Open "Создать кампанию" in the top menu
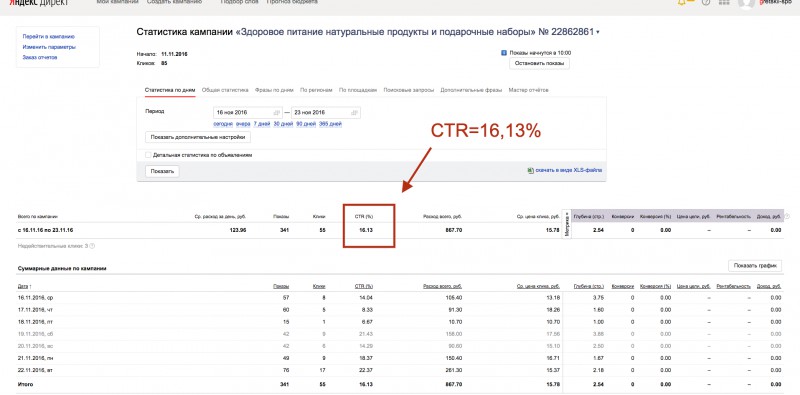 pos(174,2)
